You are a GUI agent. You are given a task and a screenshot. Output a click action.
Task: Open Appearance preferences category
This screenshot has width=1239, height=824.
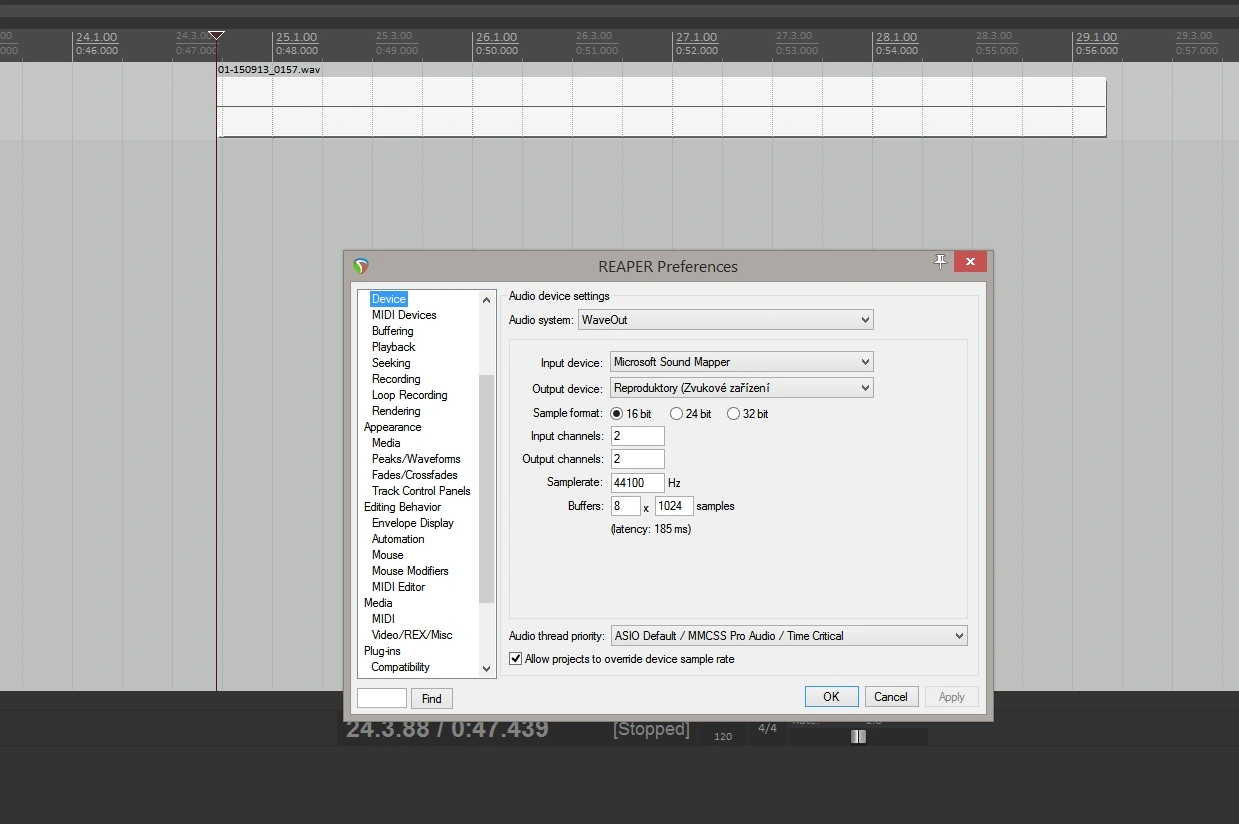(392, 427)
